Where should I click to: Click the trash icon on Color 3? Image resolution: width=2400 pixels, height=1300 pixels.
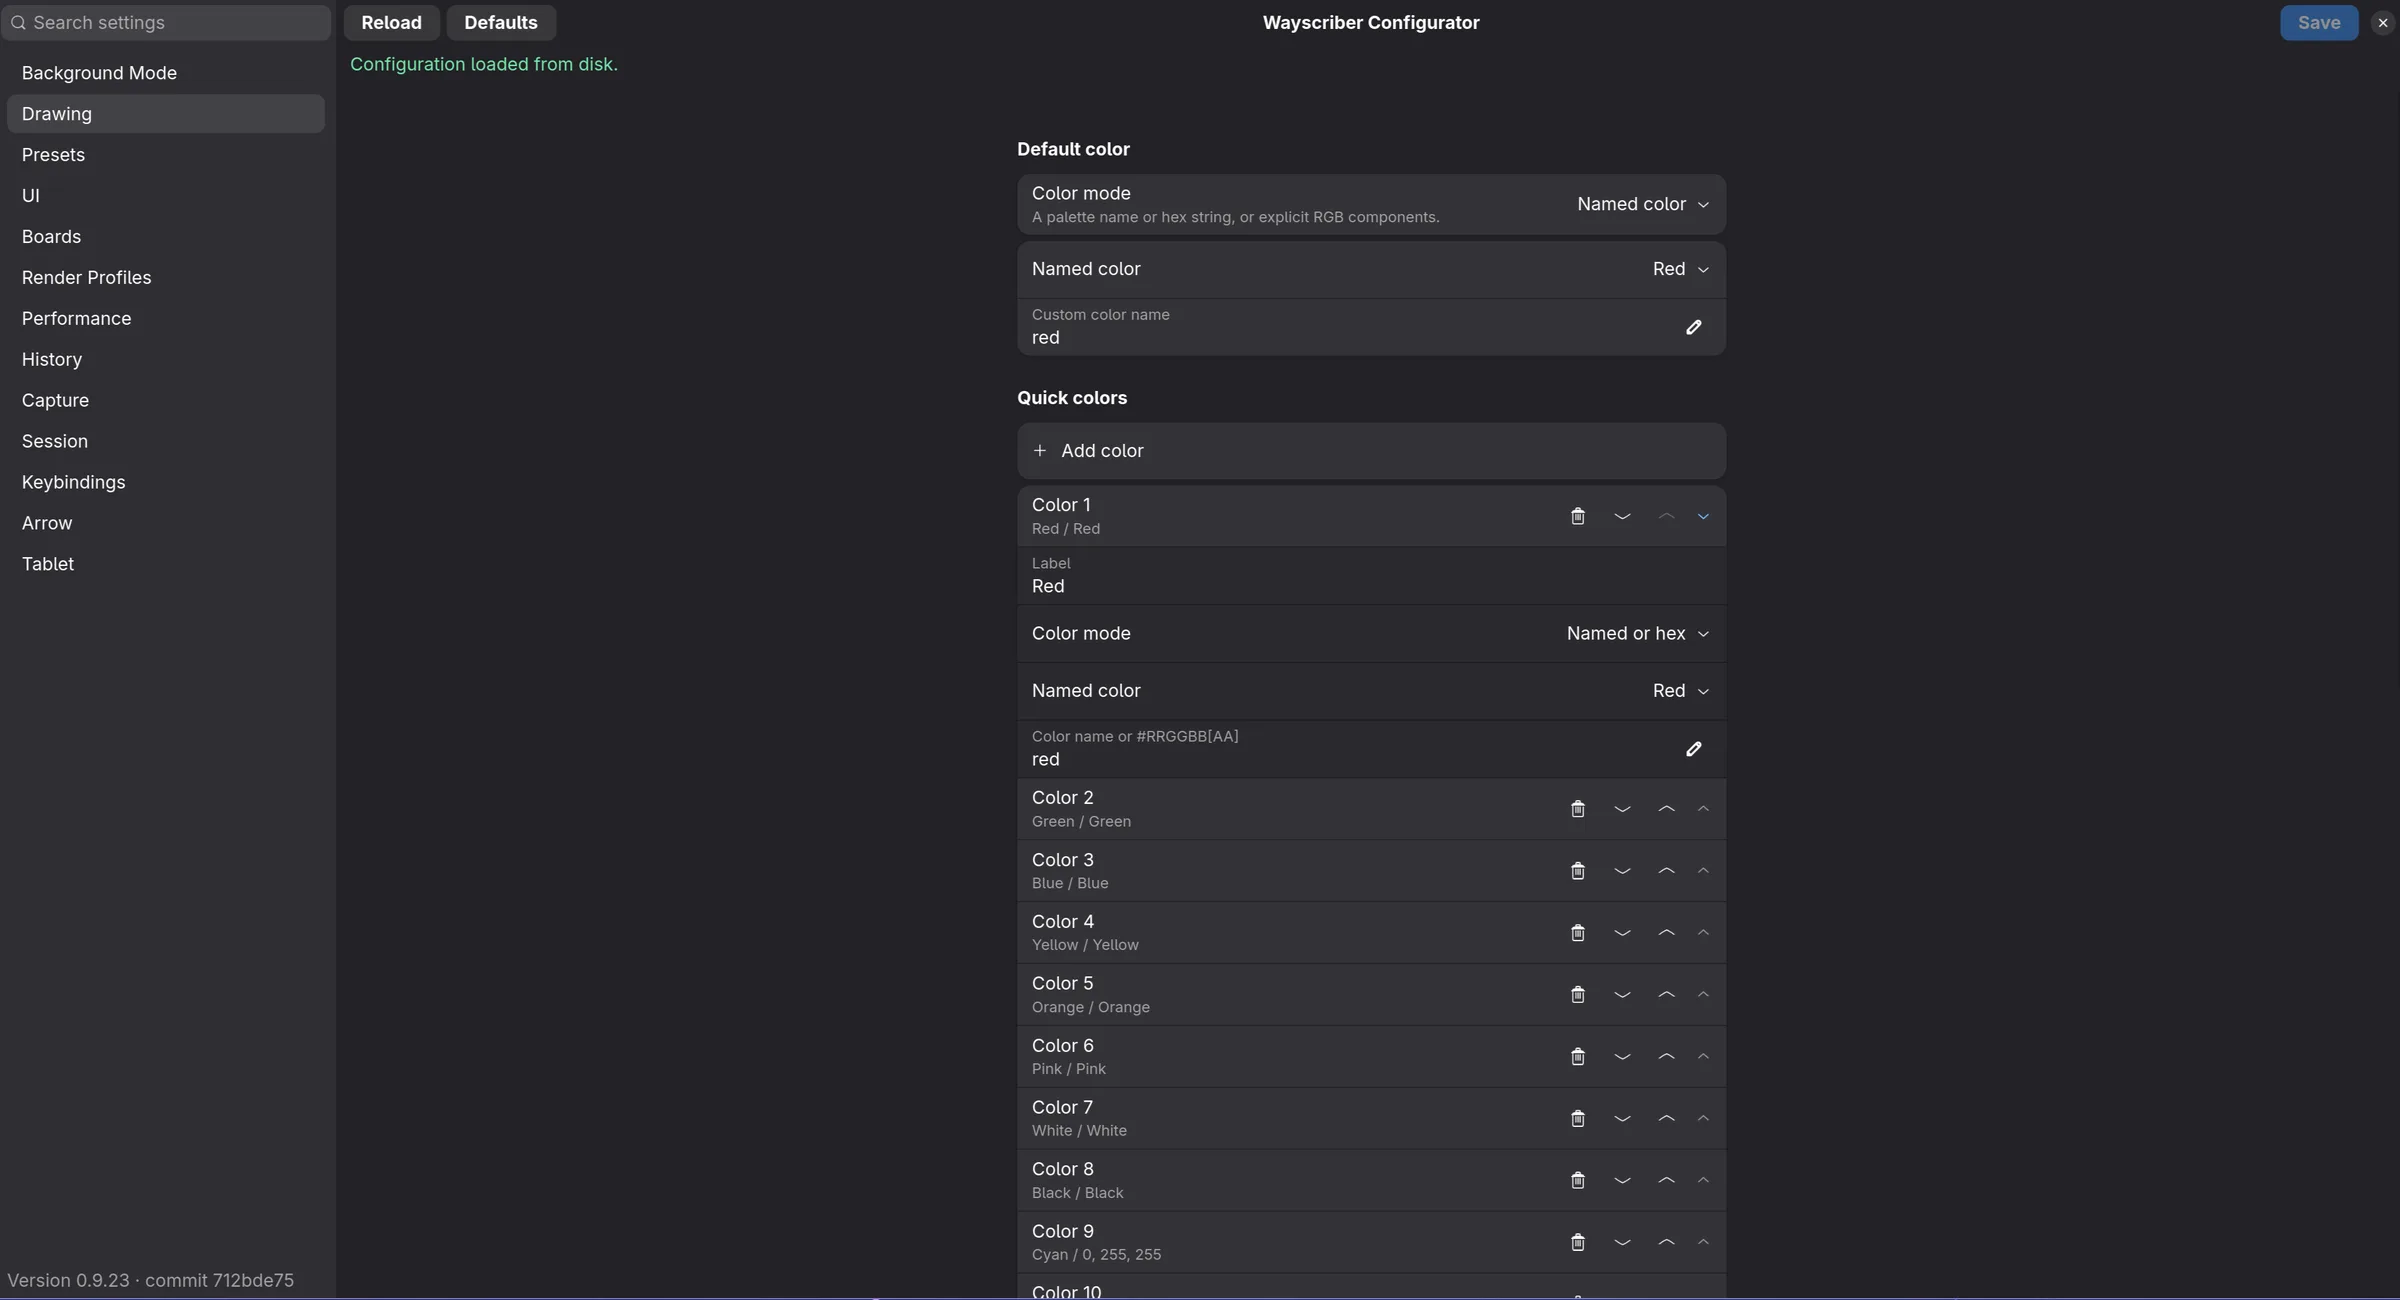[x=1578, y=871]
